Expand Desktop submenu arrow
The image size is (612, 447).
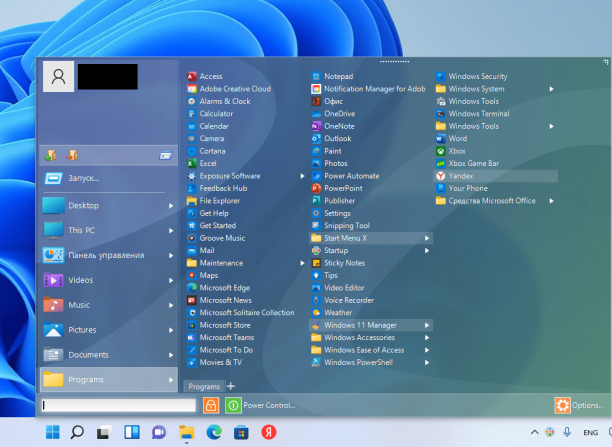click(171, 206)
